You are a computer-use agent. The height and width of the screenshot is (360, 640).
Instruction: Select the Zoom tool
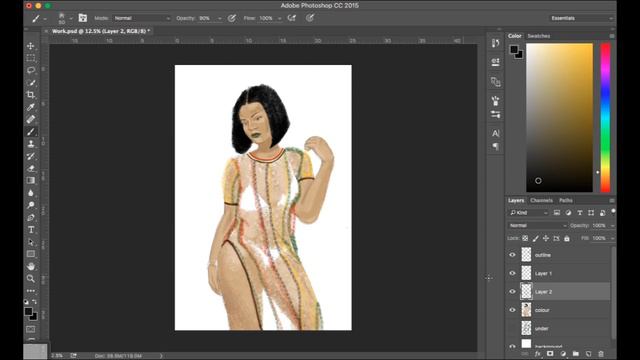click(31, 279)
